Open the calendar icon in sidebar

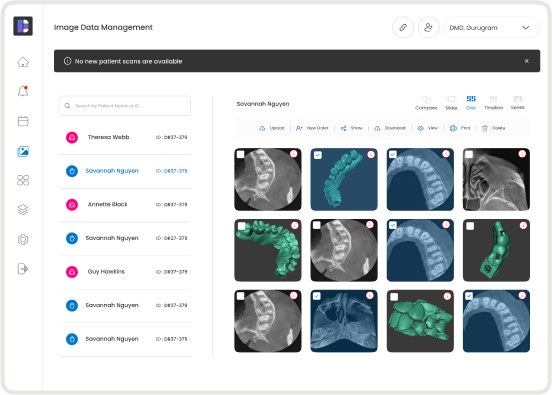23,121
